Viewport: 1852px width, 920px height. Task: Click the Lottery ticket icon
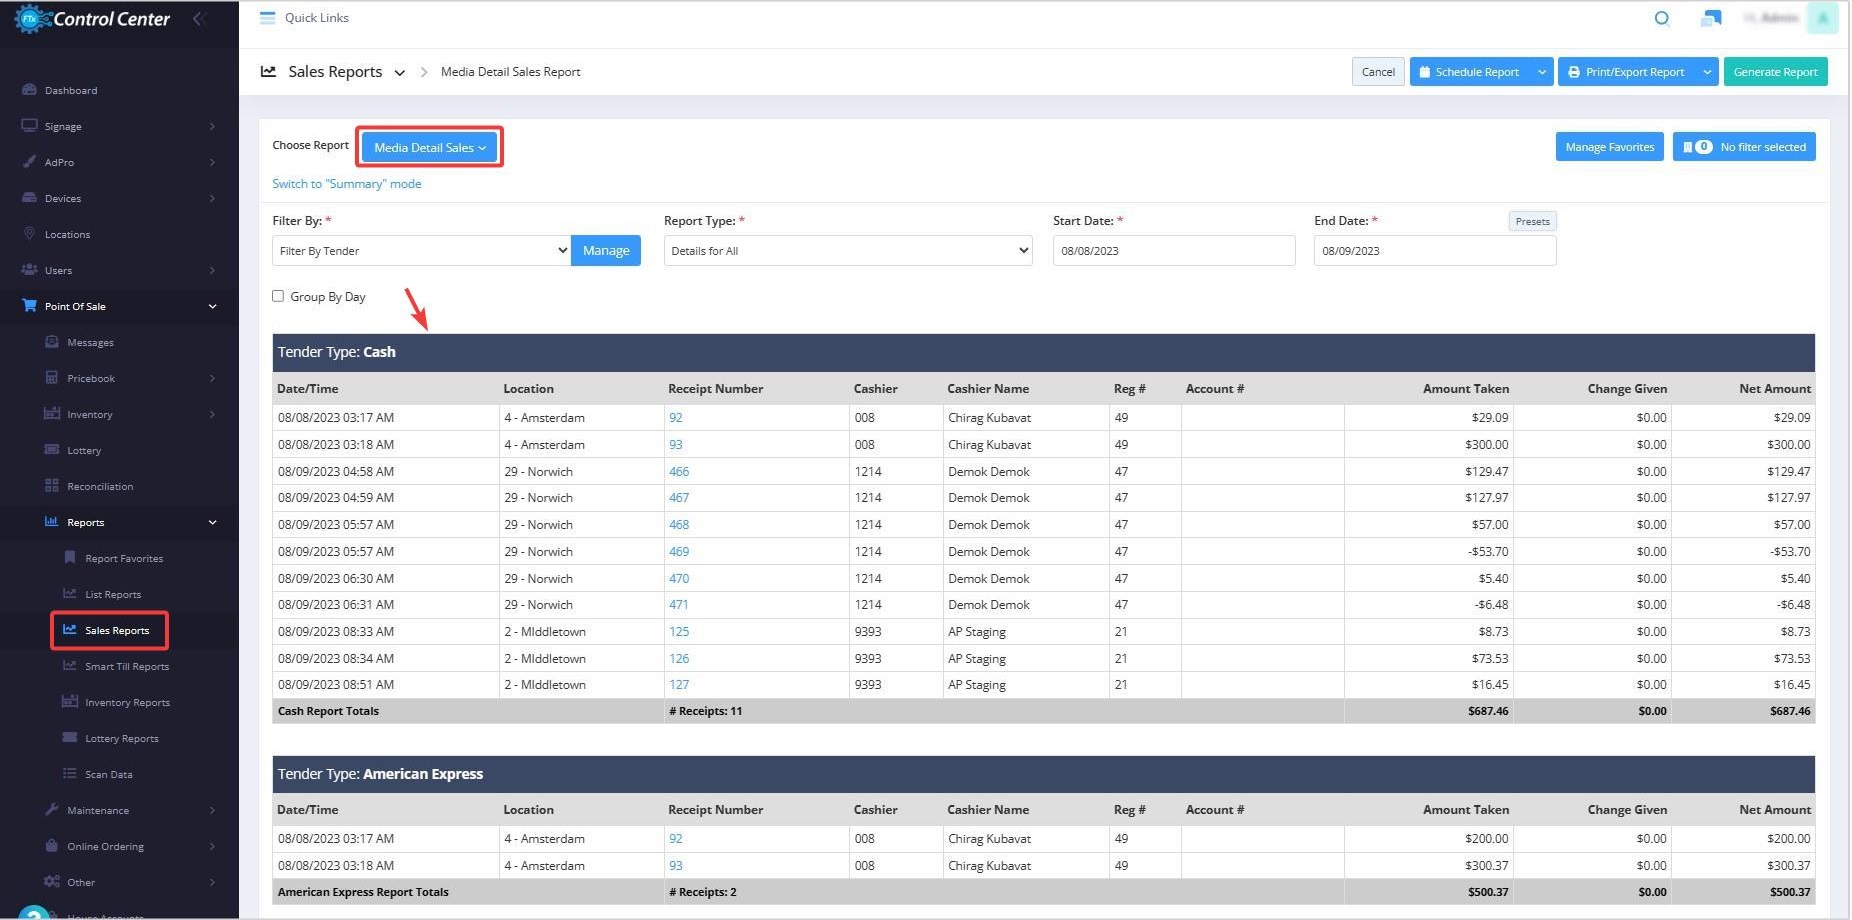point(52,450)
